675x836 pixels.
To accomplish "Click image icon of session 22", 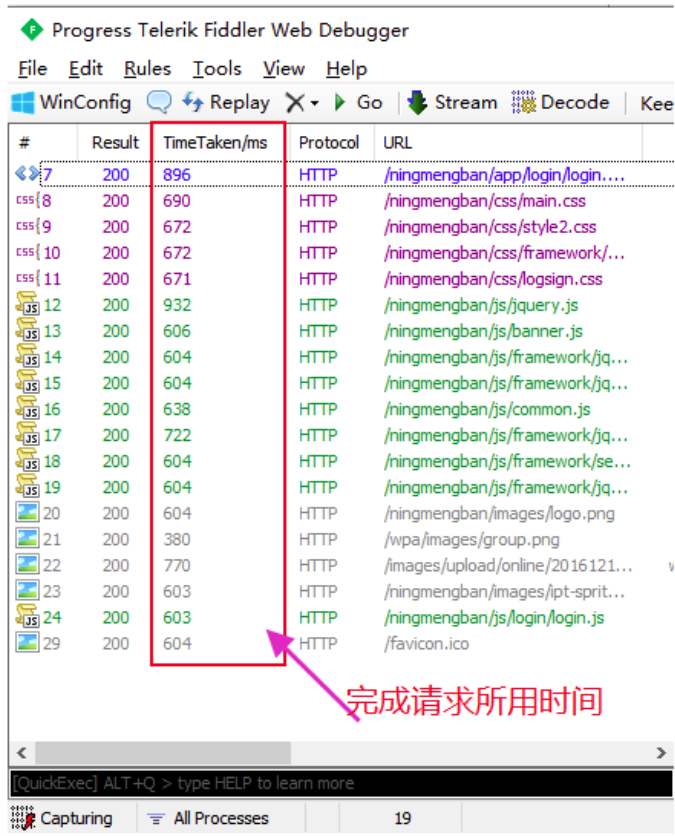I will [27, 565].
